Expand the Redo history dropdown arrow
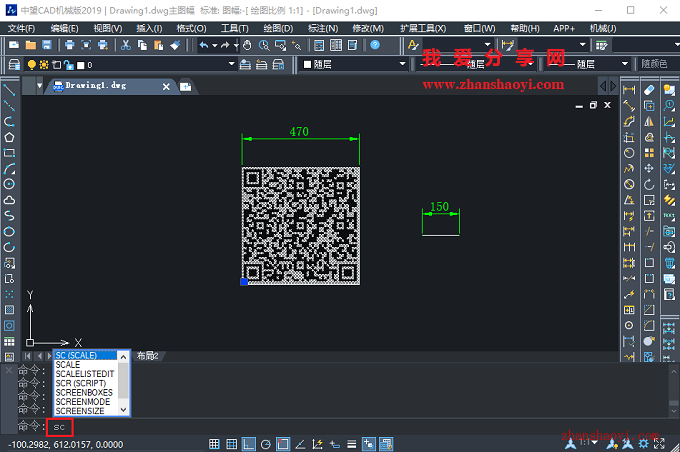The height and width of the screenshot is (452, 680). (x=235, y=45)
